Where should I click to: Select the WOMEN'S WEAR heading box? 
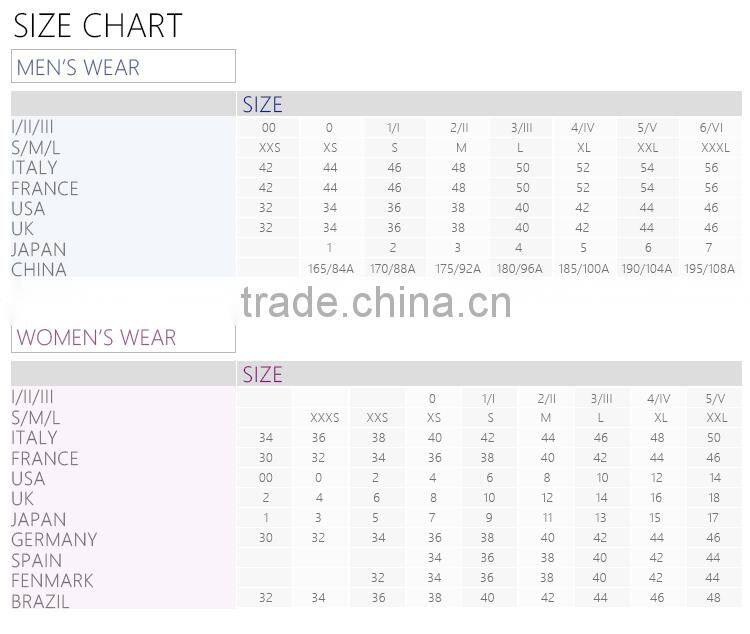click(123, 337)
